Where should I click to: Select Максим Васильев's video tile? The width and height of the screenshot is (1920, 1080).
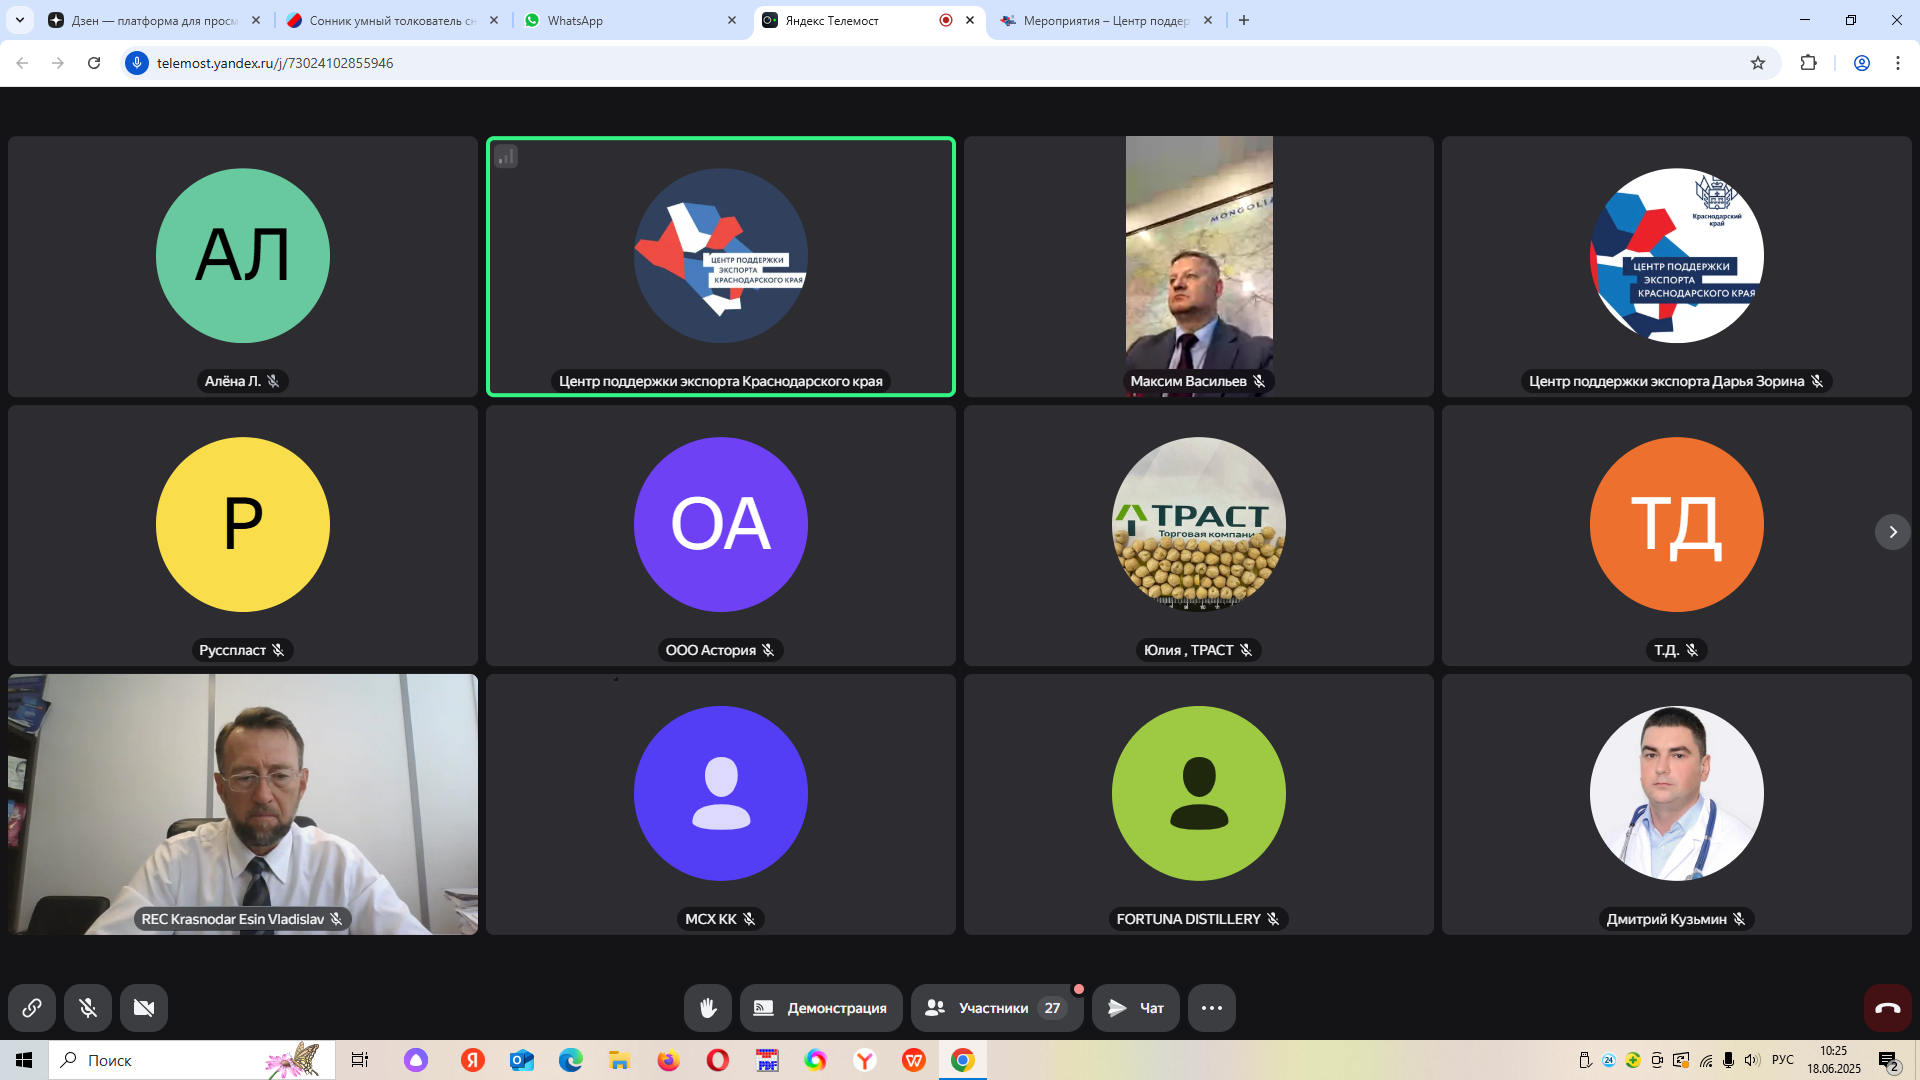click(x=1198, y=266)
